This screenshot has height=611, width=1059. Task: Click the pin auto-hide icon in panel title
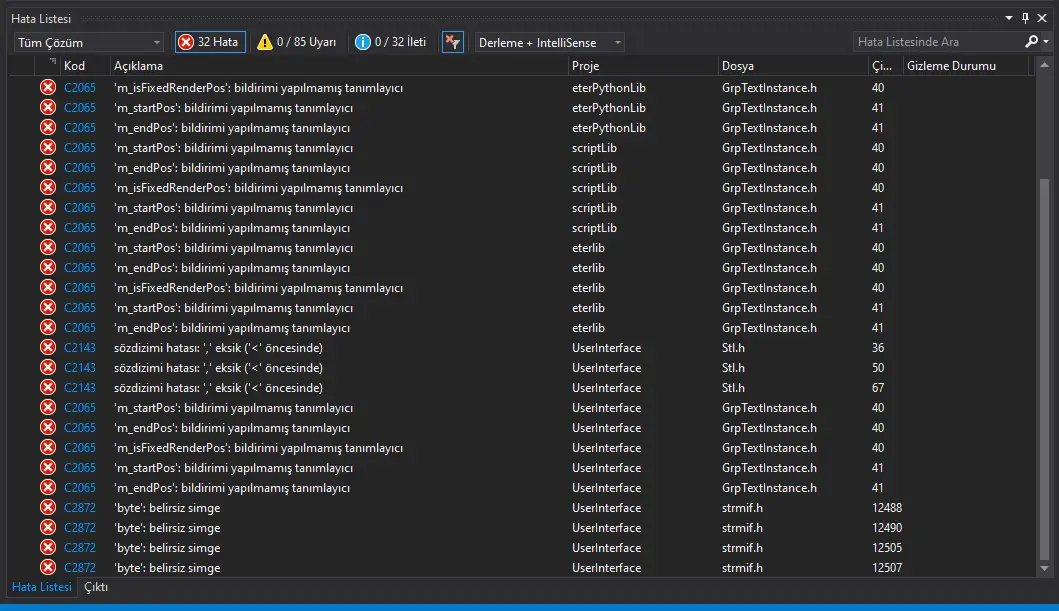1025,19
